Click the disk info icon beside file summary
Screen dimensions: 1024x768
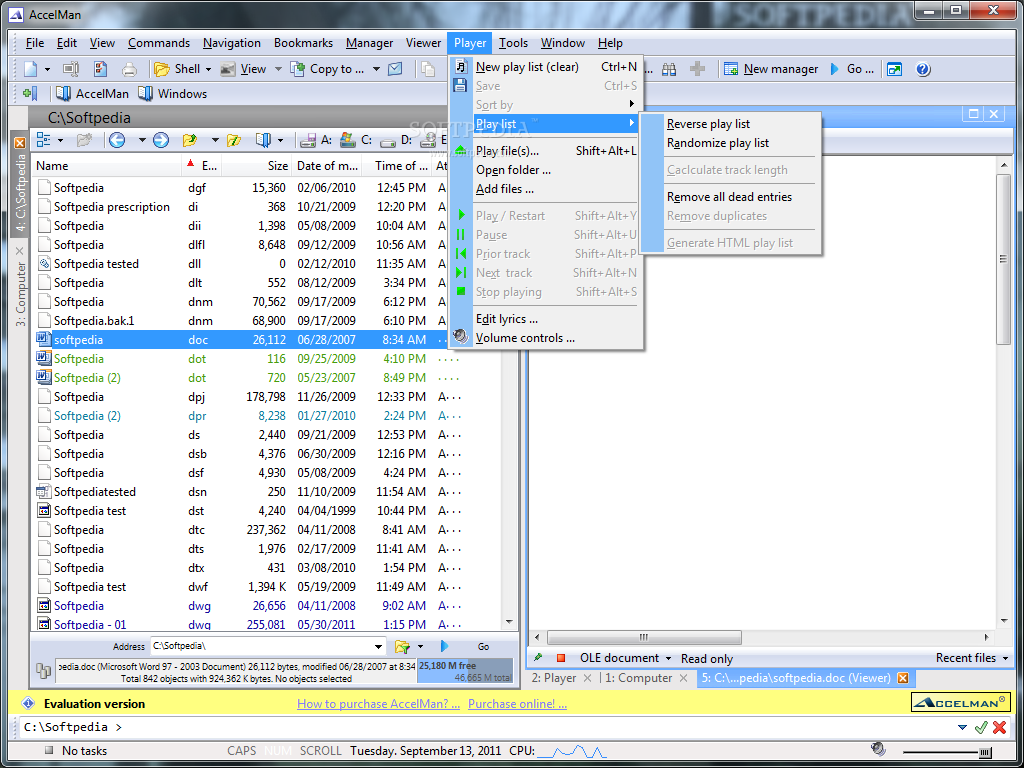(44, 670)
